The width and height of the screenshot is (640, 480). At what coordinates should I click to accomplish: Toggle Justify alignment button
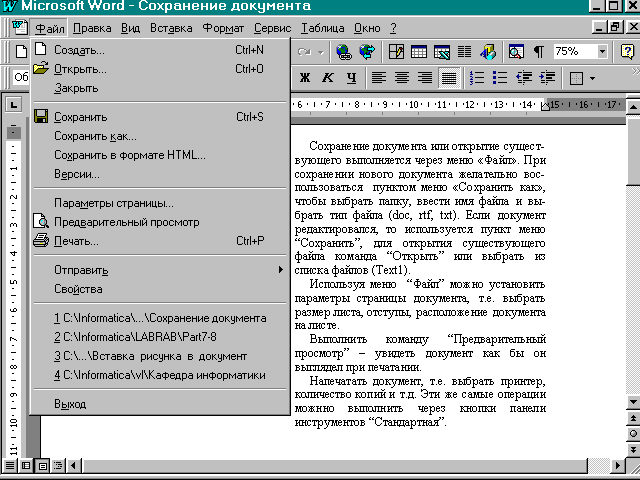pos(449,78)
